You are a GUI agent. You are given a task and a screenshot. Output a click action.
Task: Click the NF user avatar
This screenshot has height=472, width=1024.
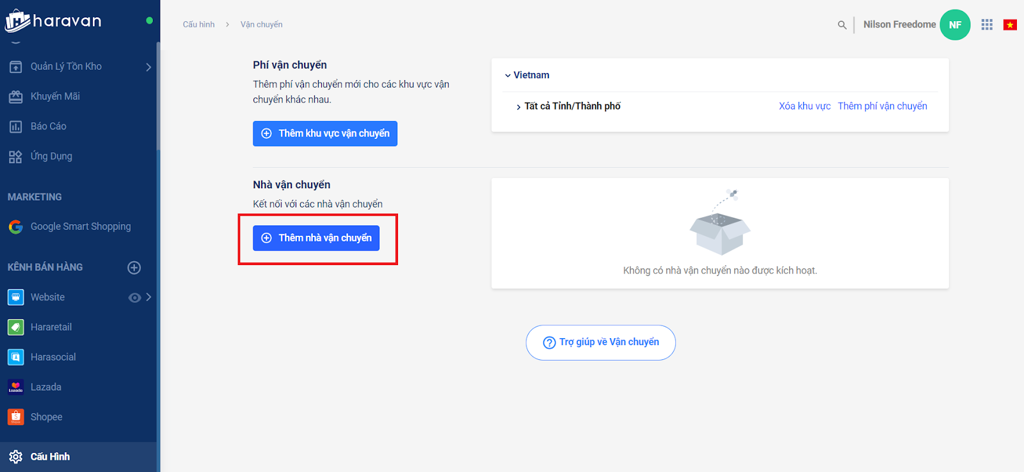click(x=955, y=25)
